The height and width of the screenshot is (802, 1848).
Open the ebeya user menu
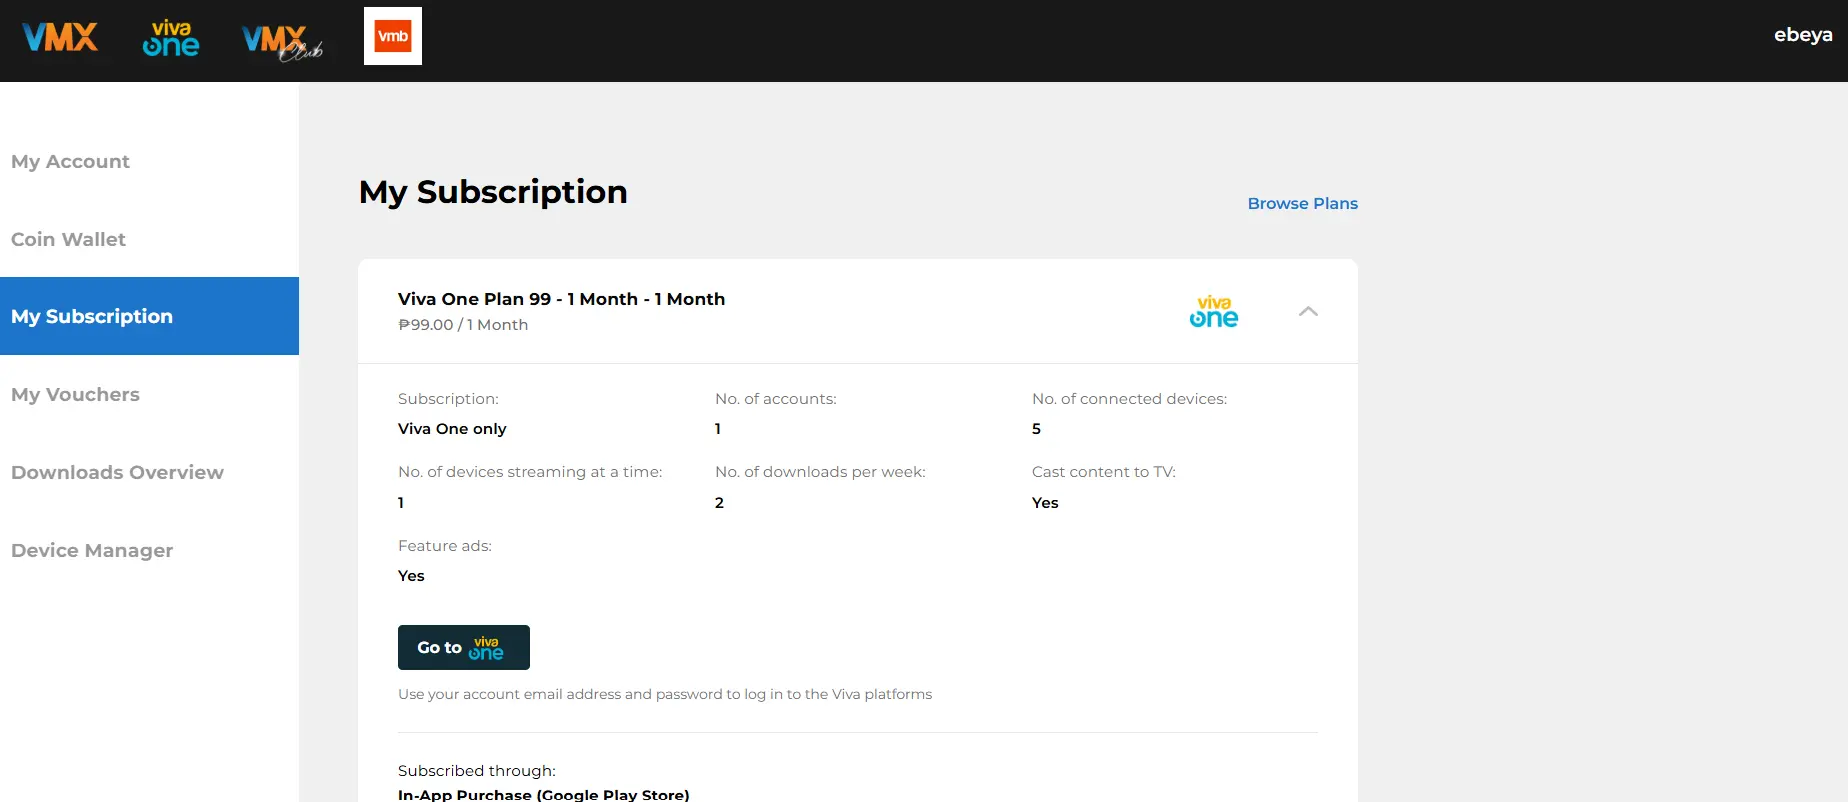[1803, 35]
